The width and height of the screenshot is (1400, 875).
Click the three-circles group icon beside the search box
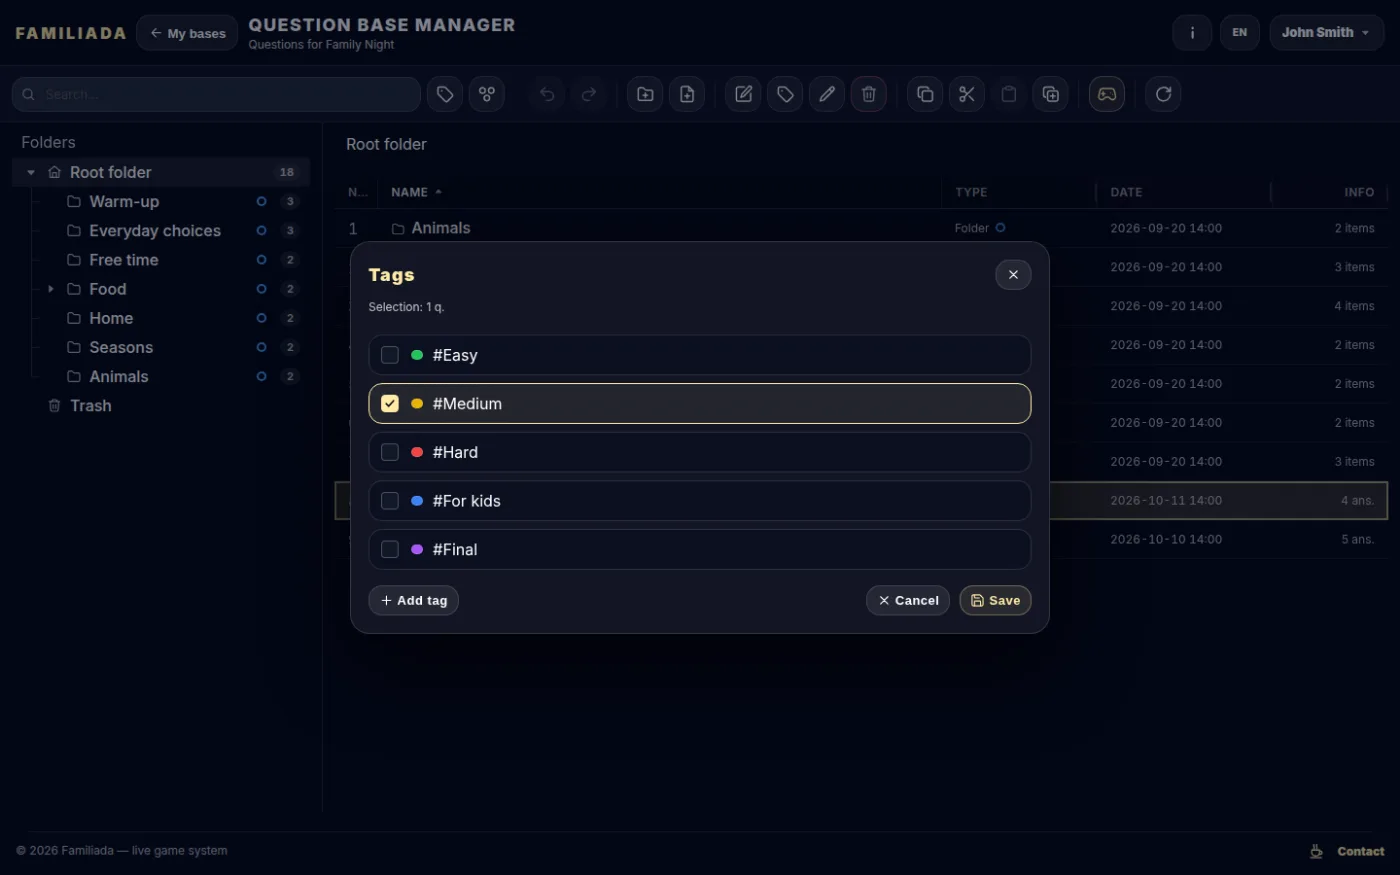point(487,94)
